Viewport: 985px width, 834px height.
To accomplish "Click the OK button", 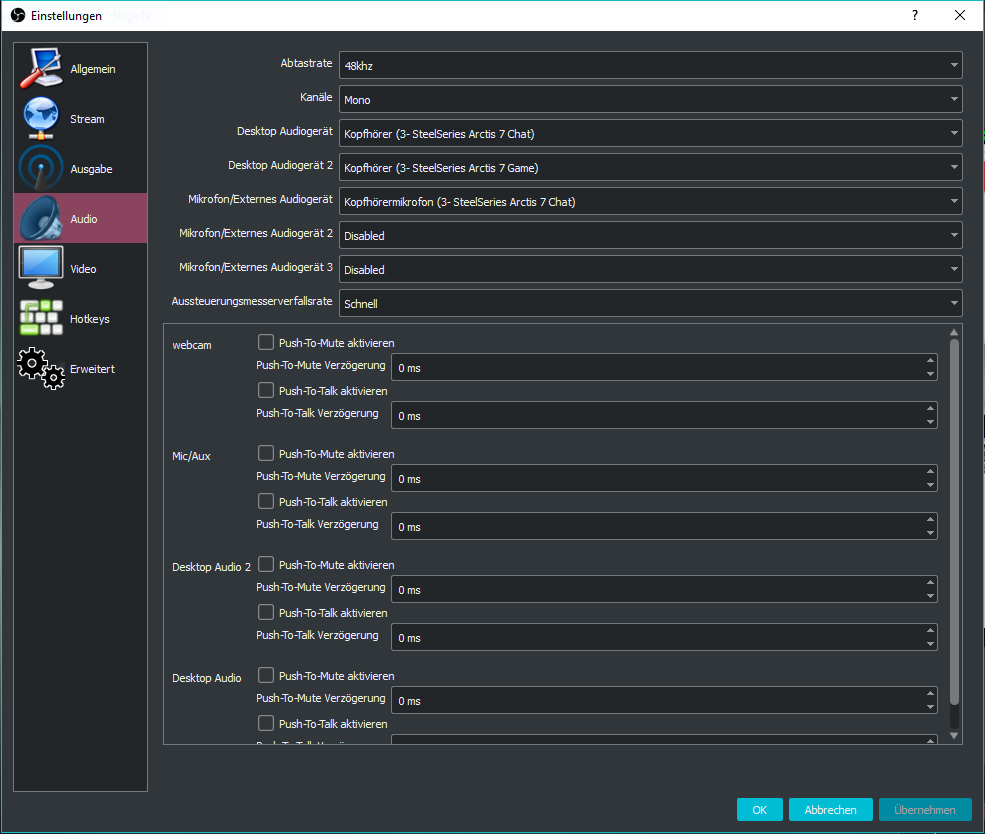I will 759,810.
